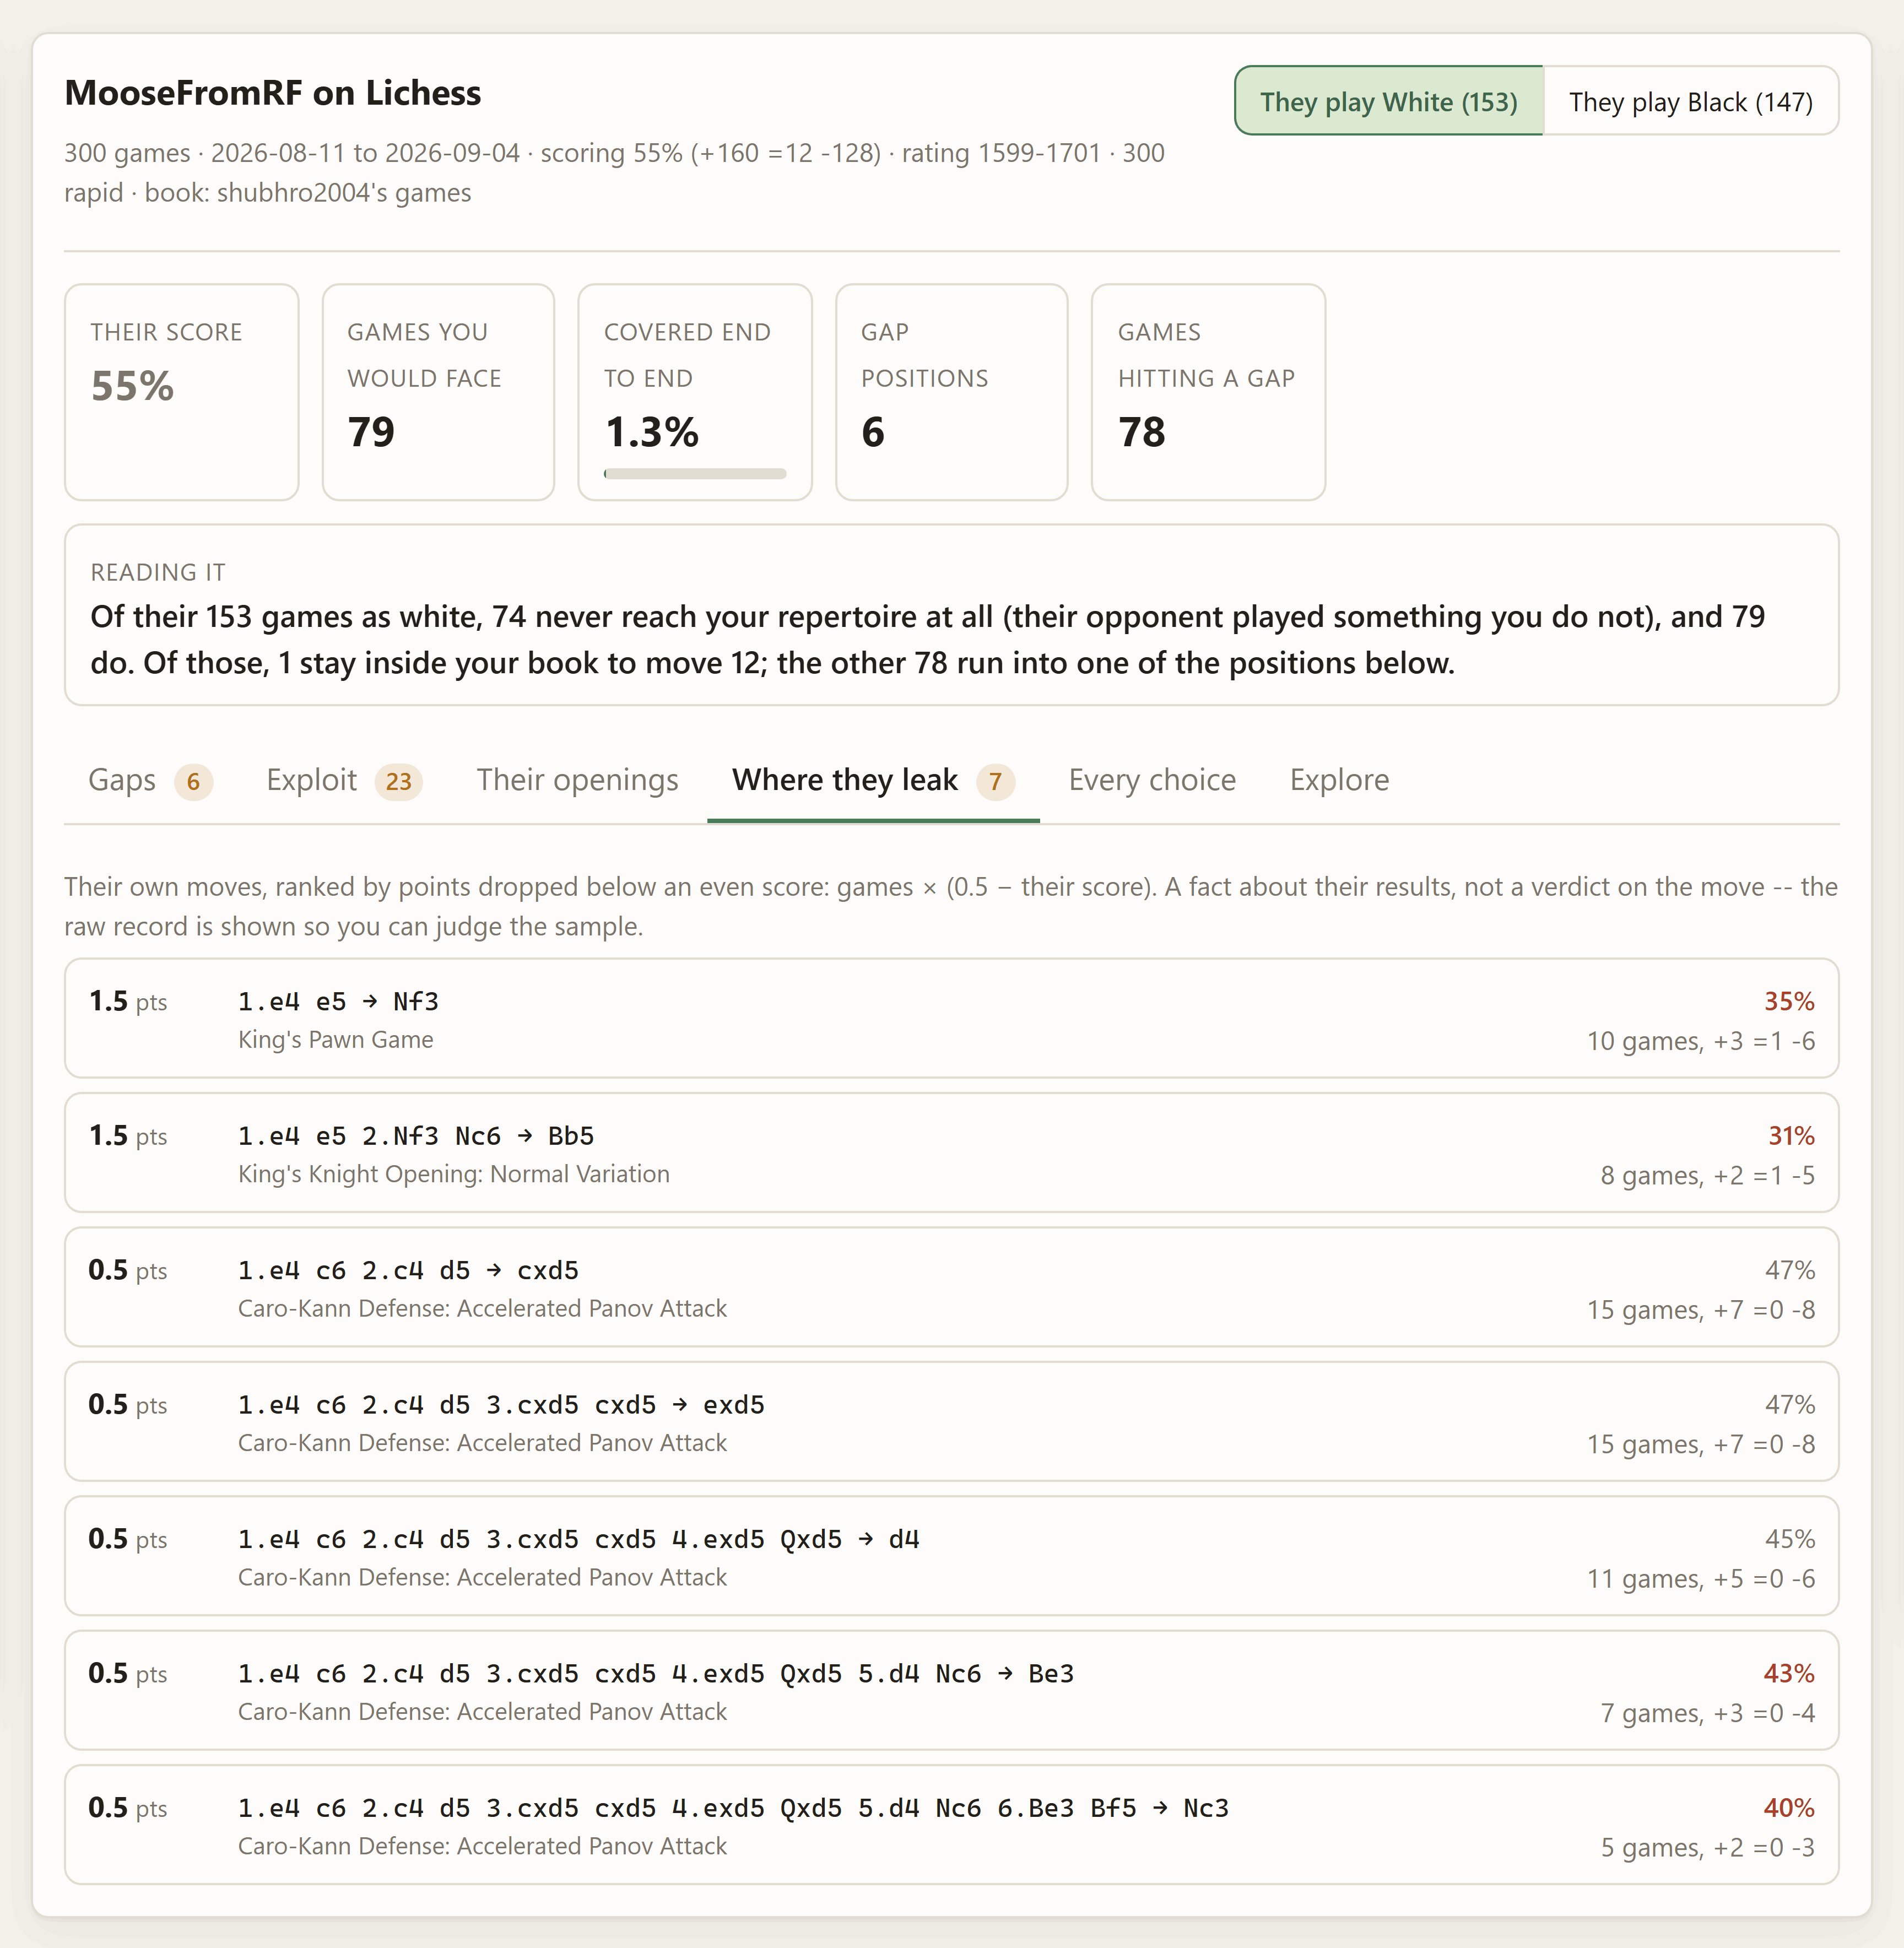This screenshot has height=1948, width=1904.
Task: Open the Every choice tab
Action: click(1152, 780)
